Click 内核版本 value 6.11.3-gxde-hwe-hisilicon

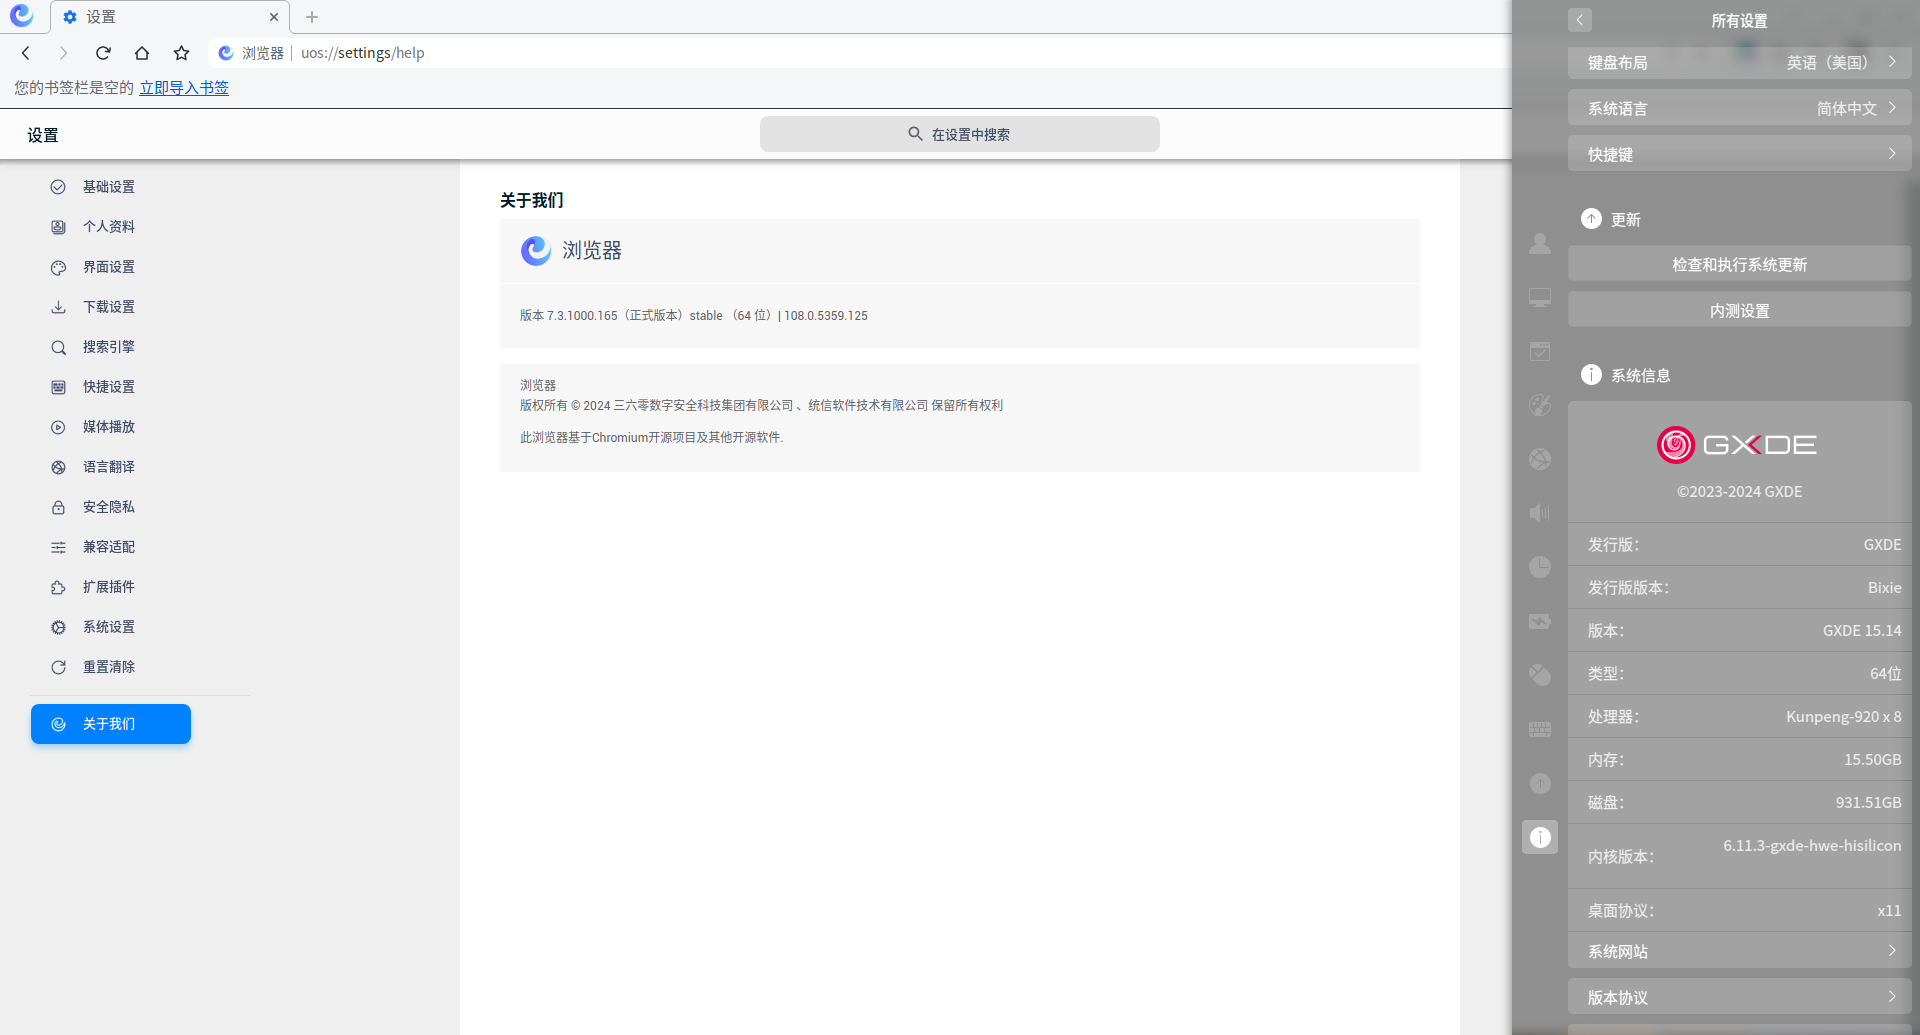click(x=1812, y=846)
